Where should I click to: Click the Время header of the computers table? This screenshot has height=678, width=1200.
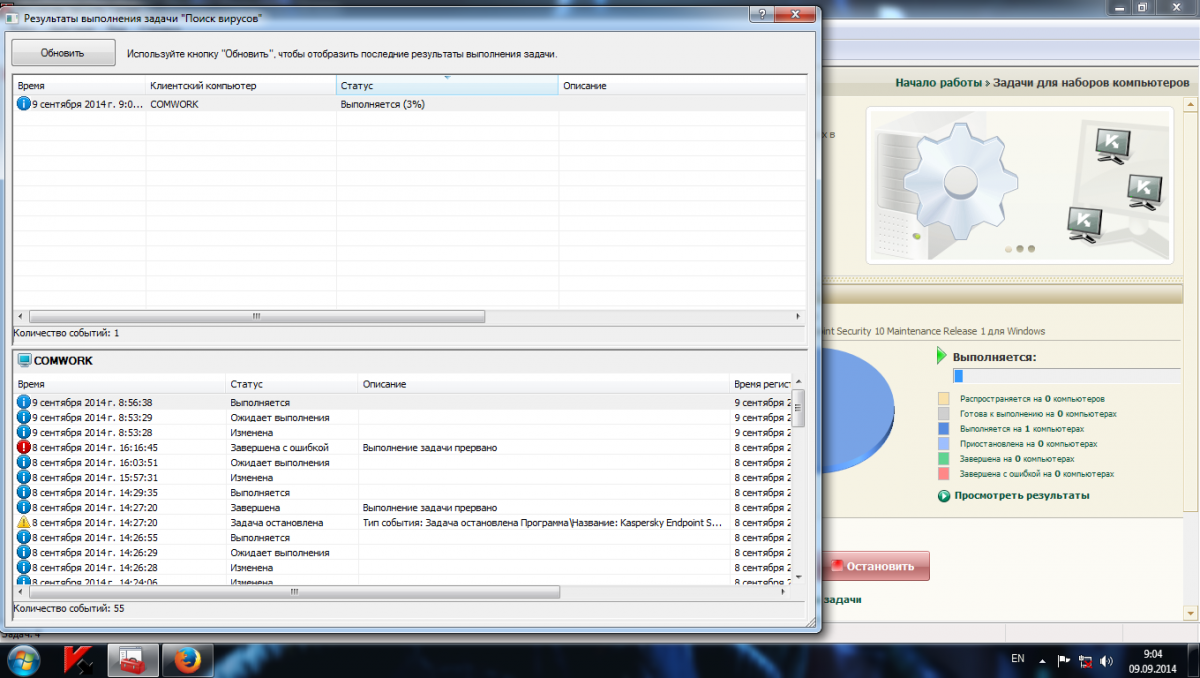[79, 86]
